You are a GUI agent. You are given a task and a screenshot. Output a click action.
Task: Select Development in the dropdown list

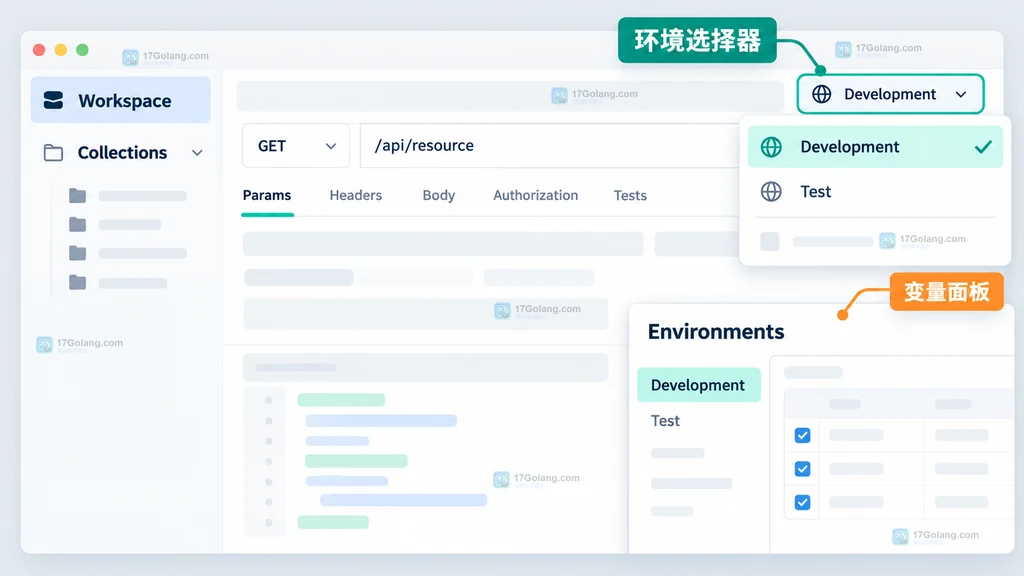[875, 147]
